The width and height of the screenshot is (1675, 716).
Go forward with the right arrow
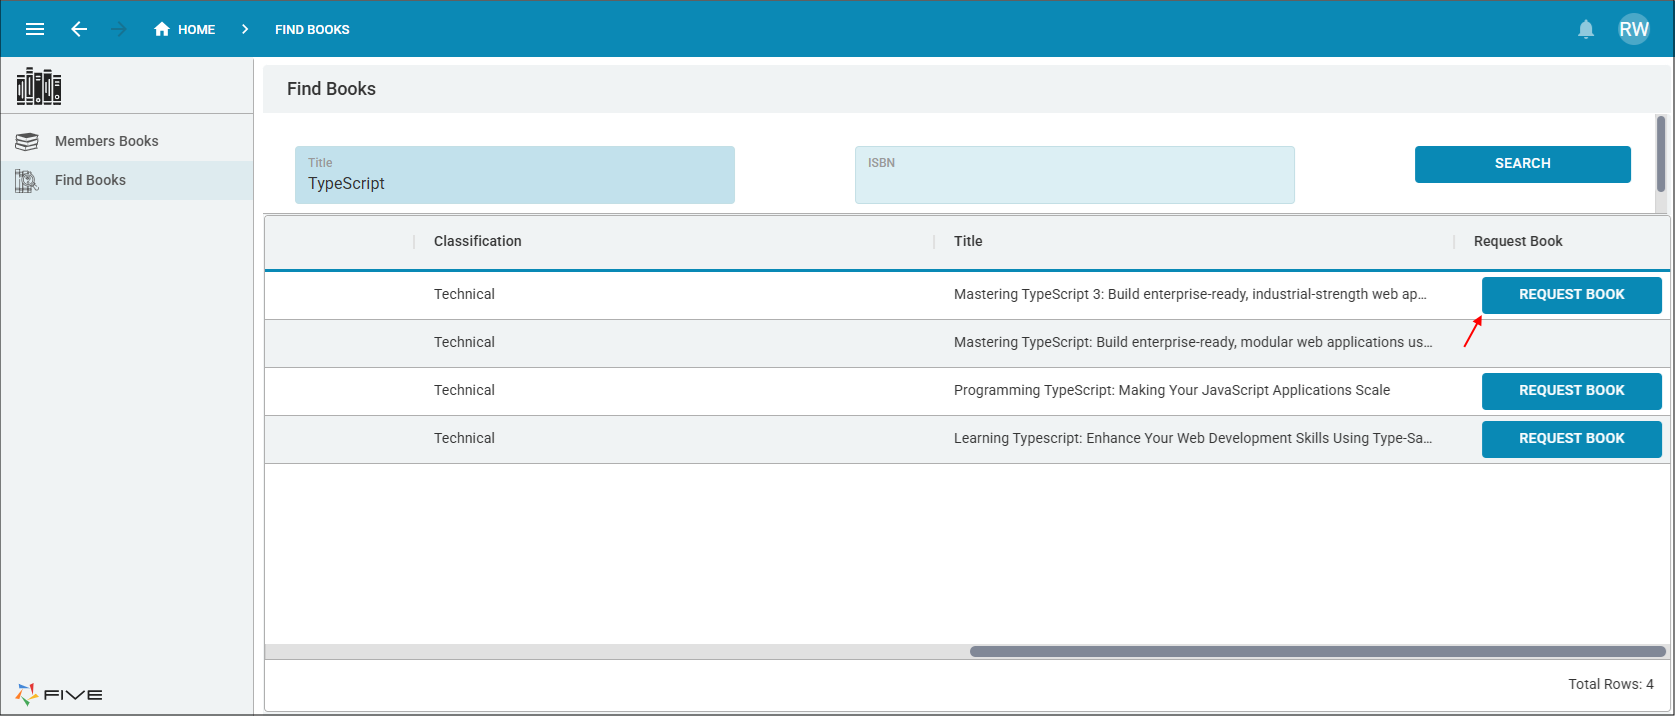coord(119,29)
